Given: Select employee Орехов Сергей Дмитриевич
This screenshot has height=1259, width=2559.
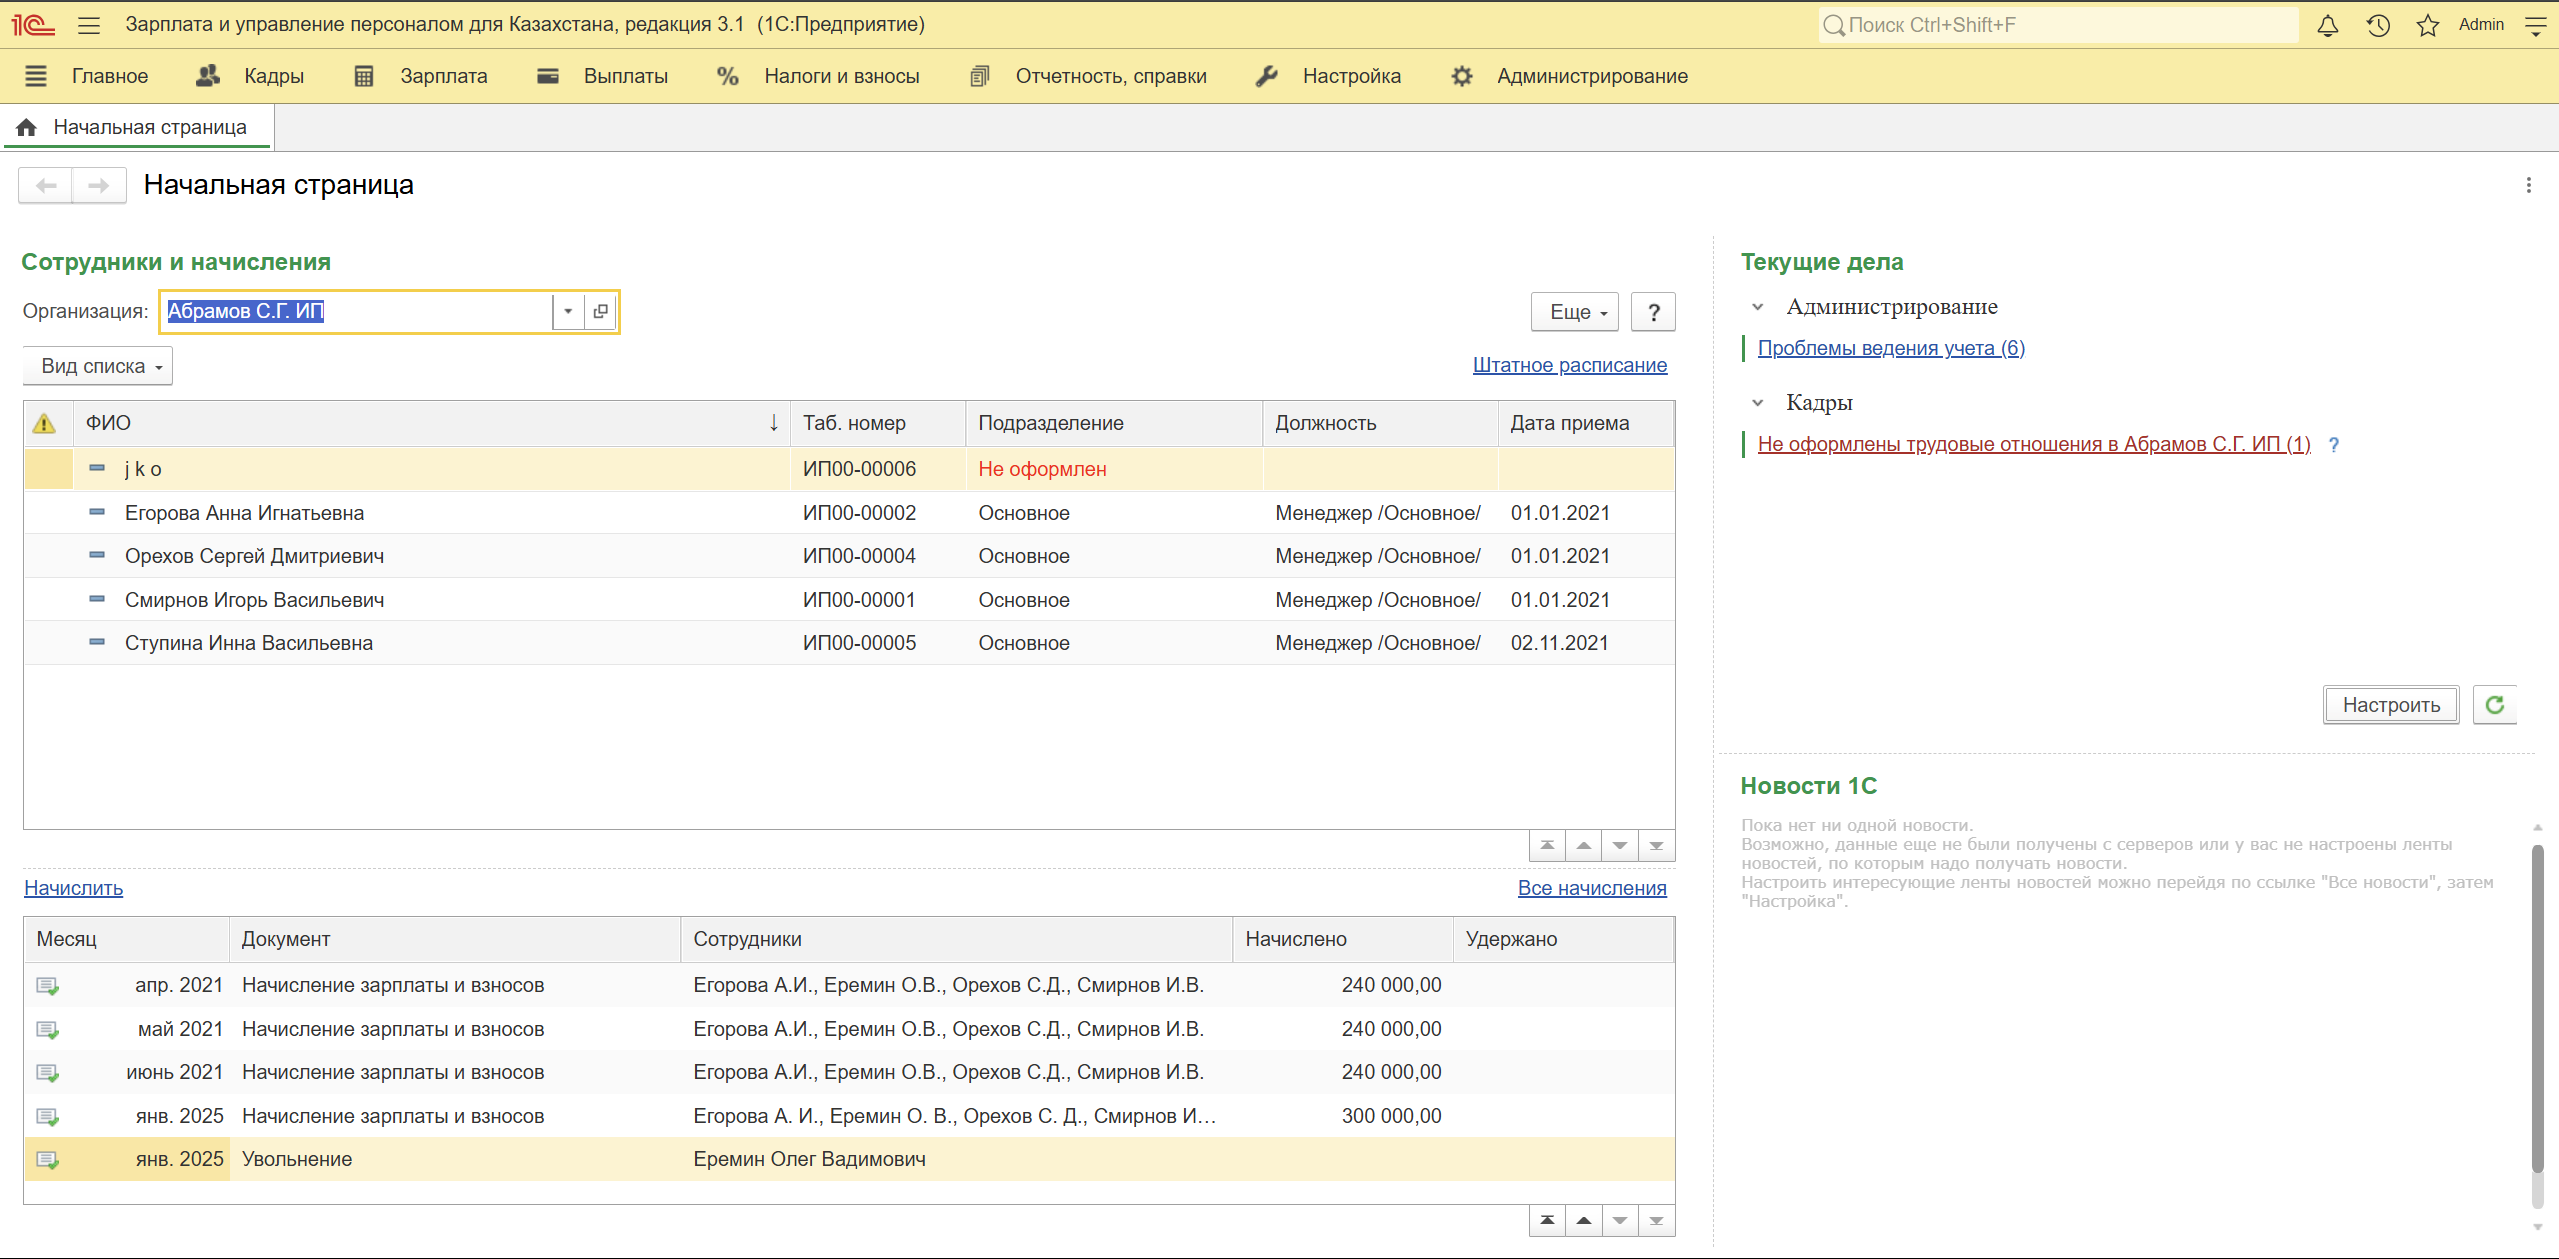Looking at the screenshot, I should [849, 556].
